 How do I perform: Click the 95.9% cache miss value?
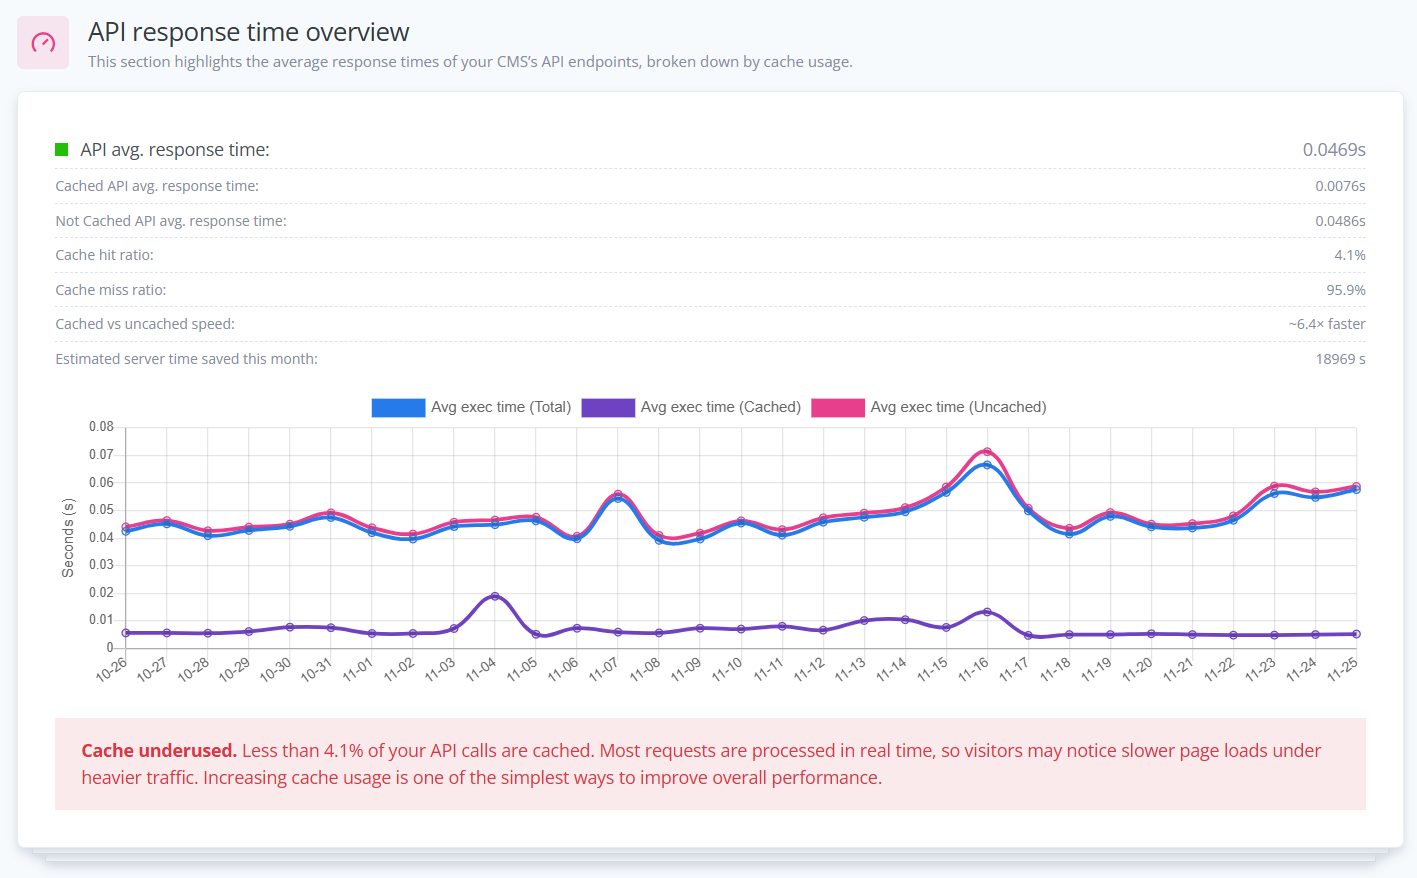coord(1346,290)
